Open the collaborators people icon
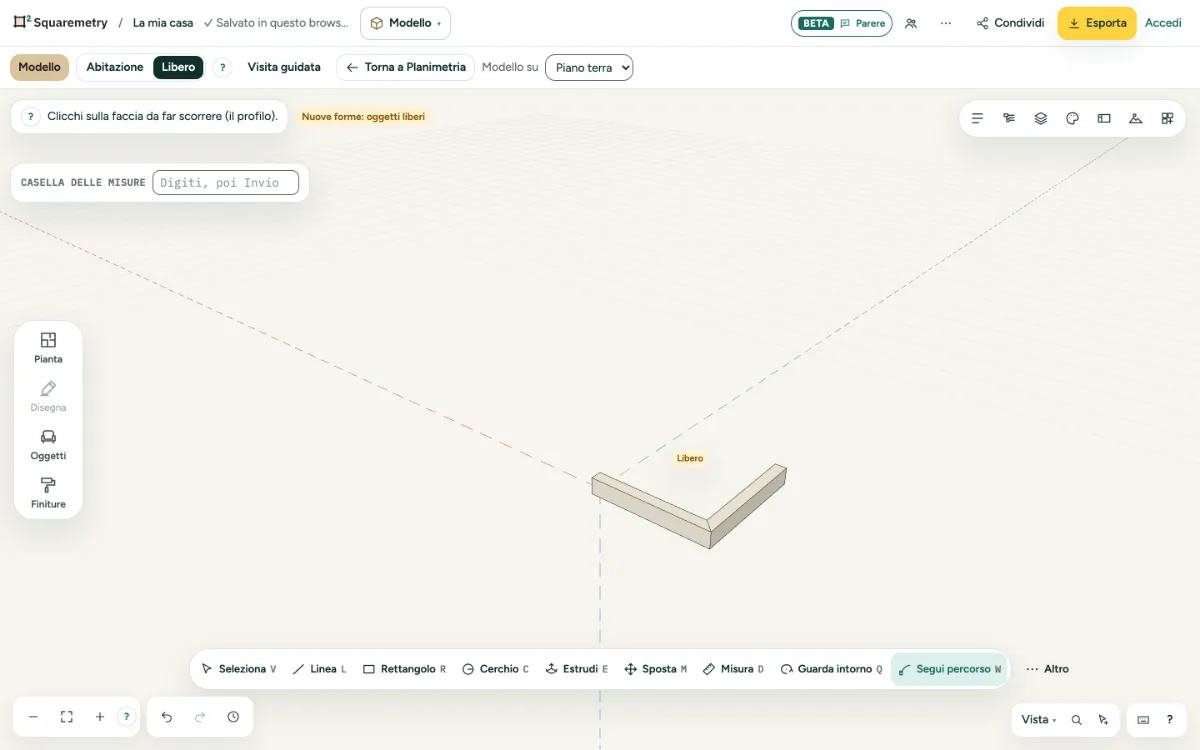The image size is (1200, 750). pos(911,23)
